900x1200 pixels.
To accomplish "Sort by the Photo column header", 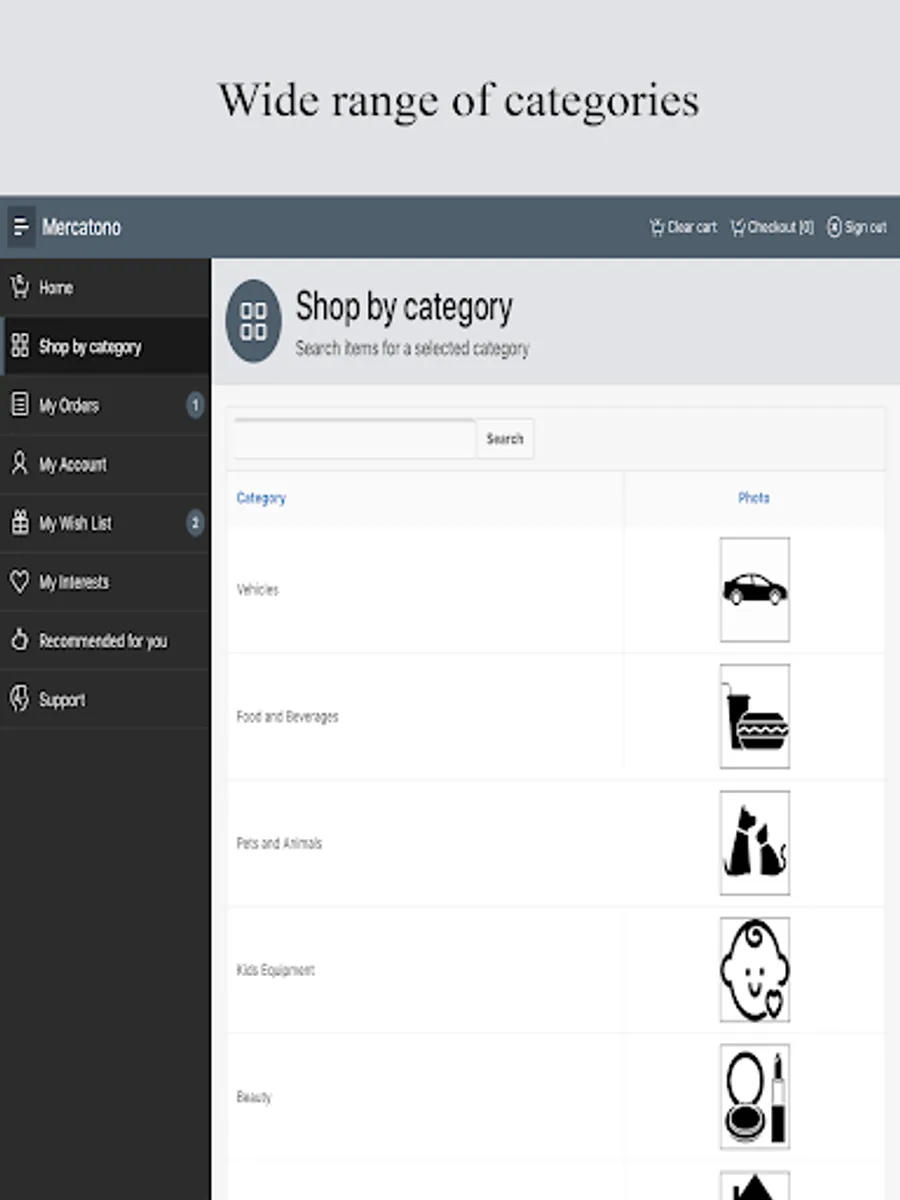I will (754, 498).
